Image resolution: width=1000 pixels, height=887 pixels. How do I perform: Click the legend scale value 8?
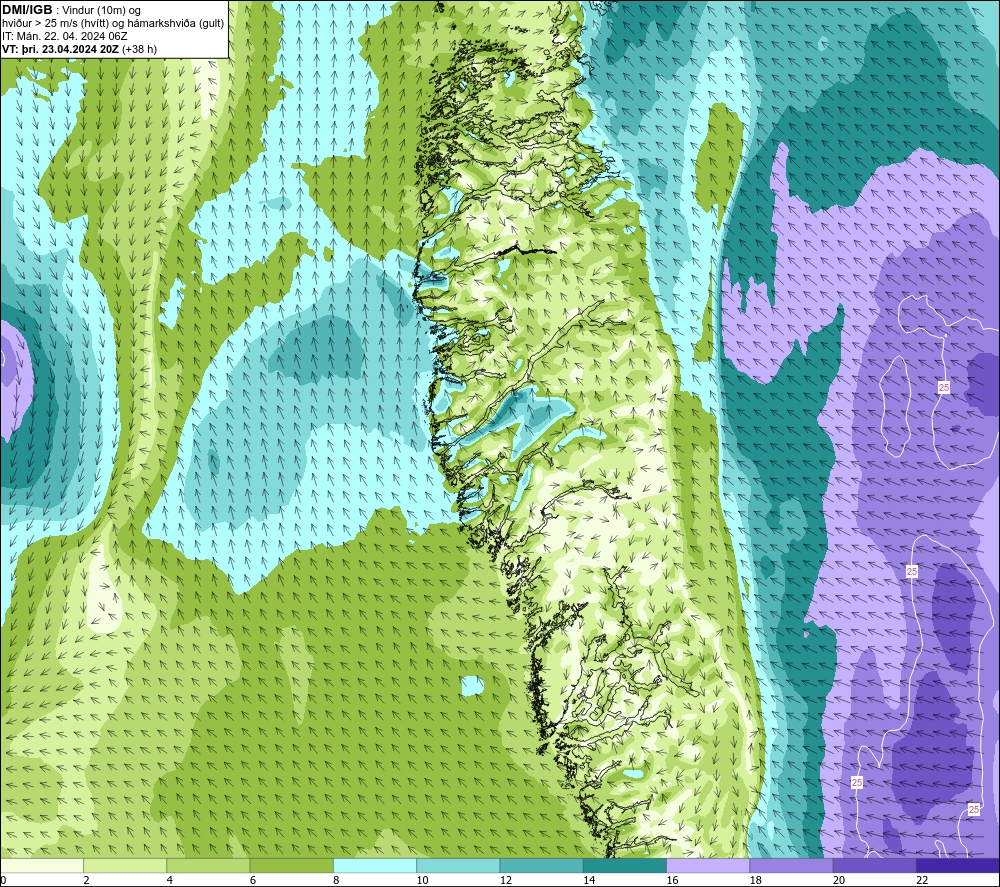click(336, 881)
